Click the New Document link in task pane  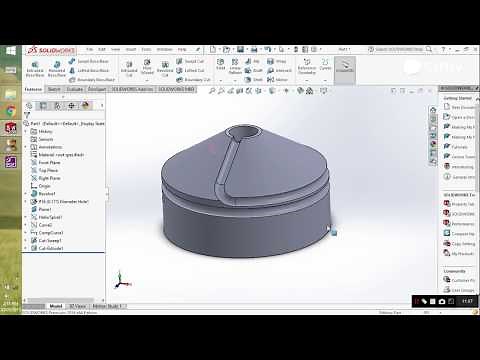tap(459, 107)
